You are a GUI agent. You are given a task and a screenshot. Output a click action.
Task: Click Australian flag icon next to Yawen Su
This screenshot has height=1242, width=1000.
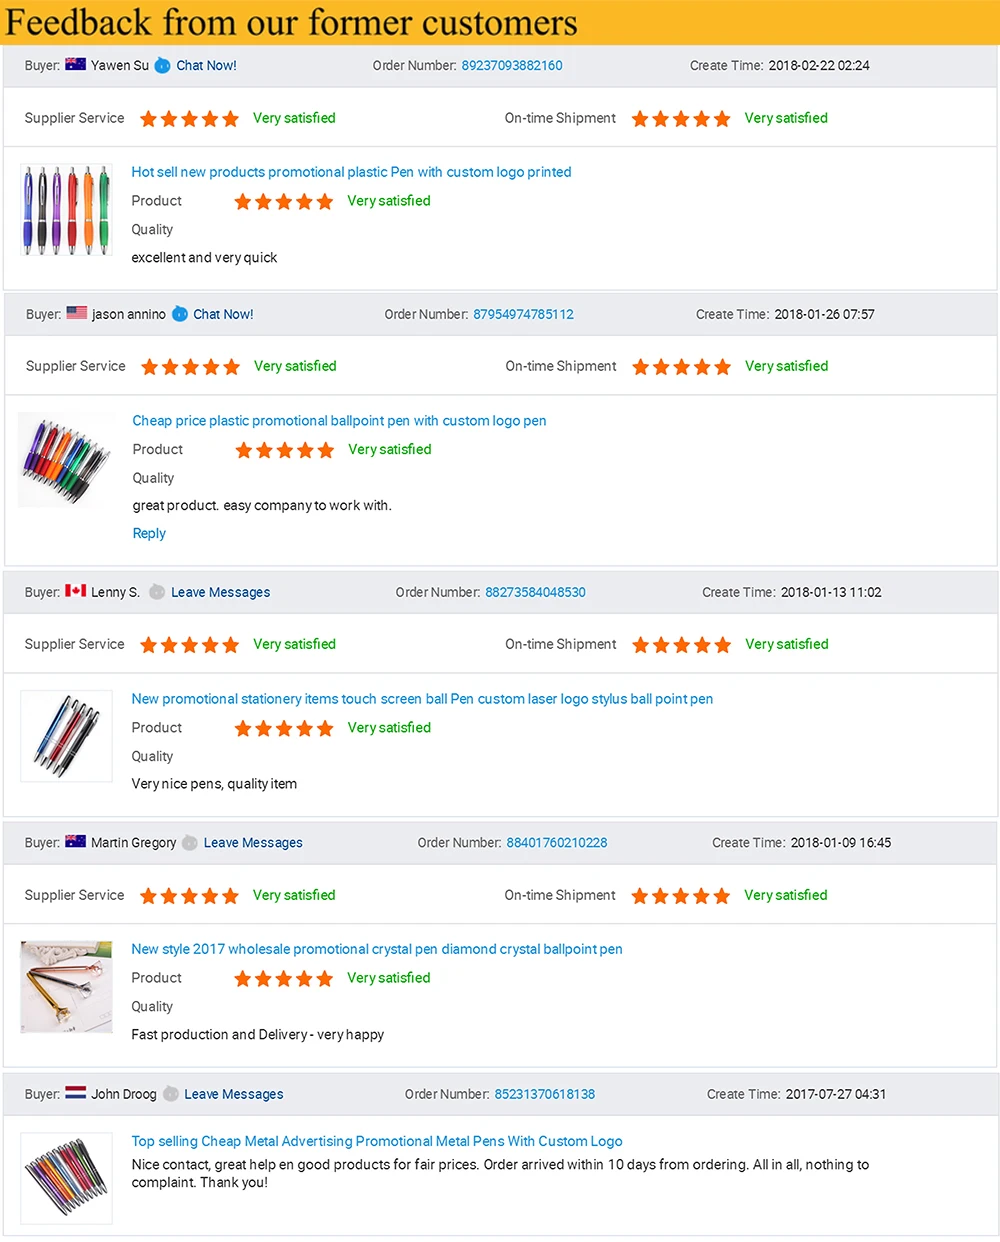(x=76, y=65)
